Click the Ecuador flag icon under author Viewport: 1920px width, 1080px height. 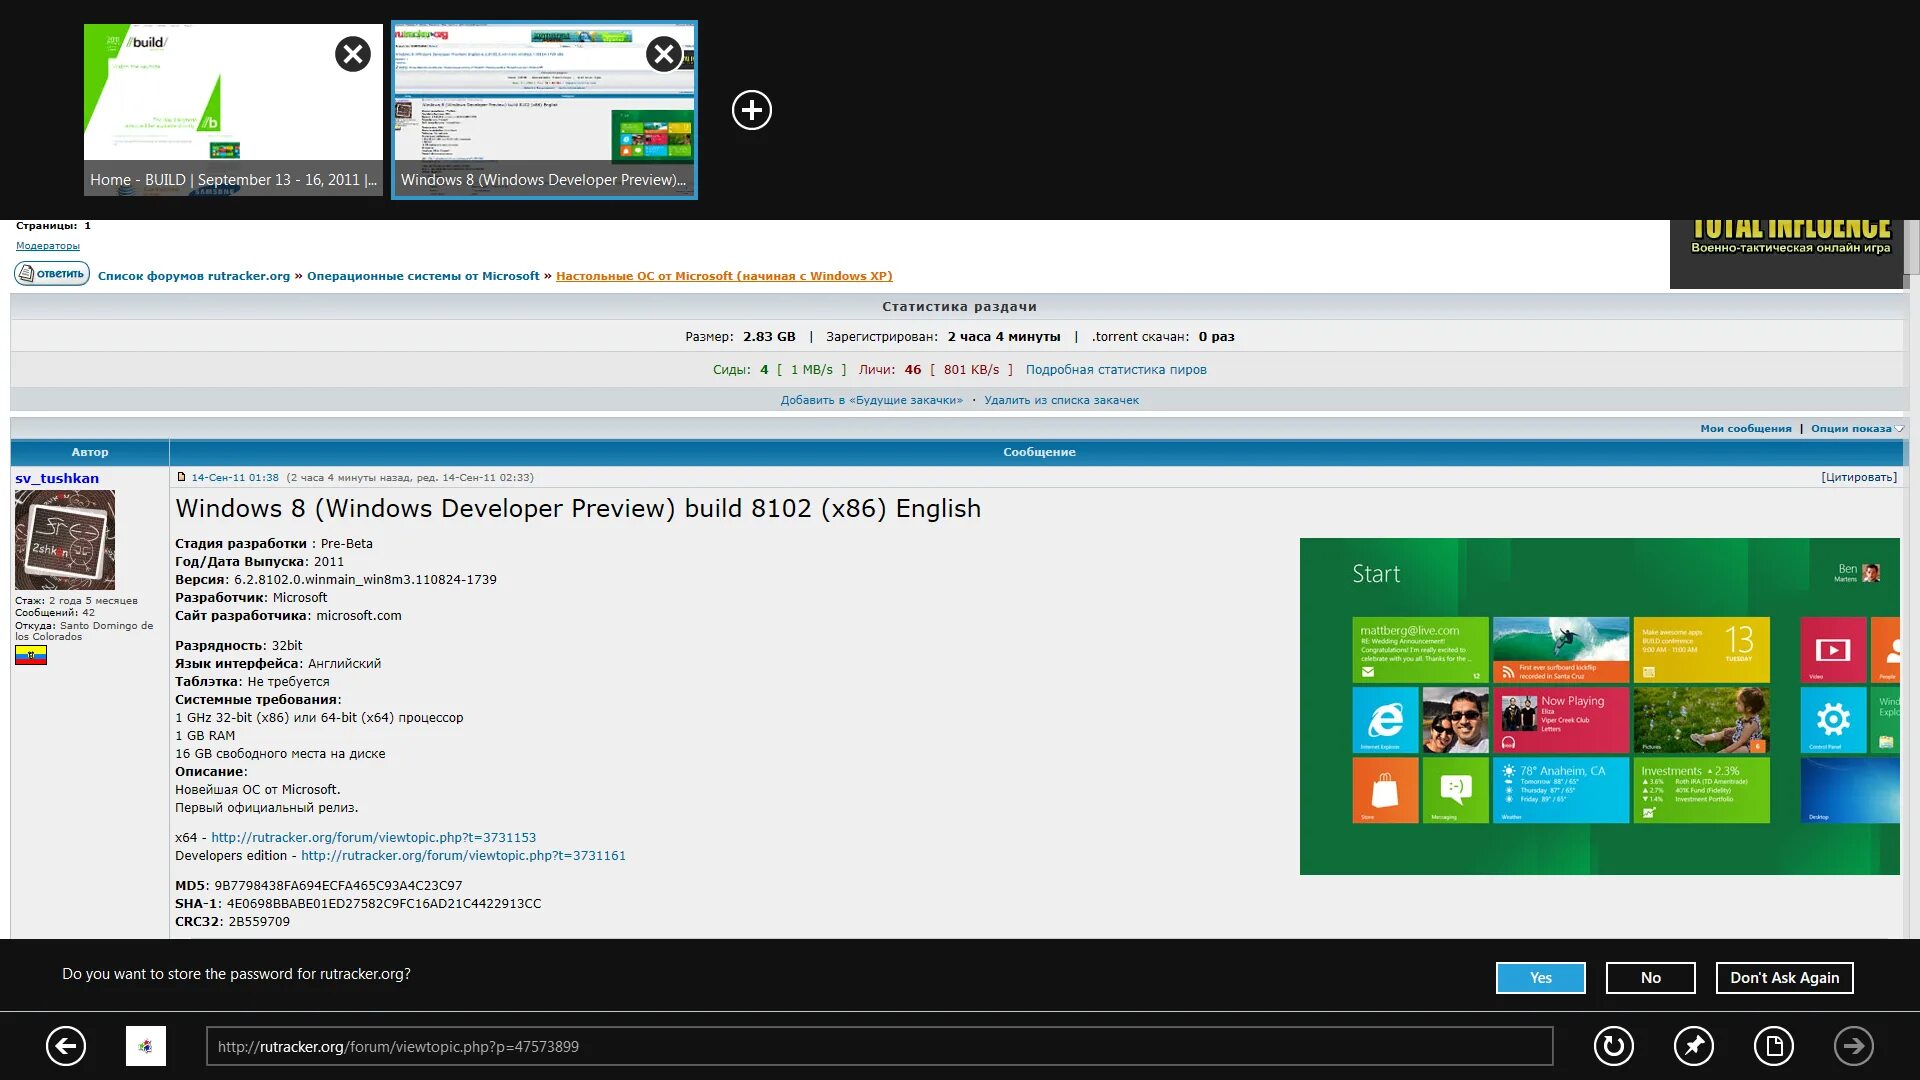(x=31, y=656)
